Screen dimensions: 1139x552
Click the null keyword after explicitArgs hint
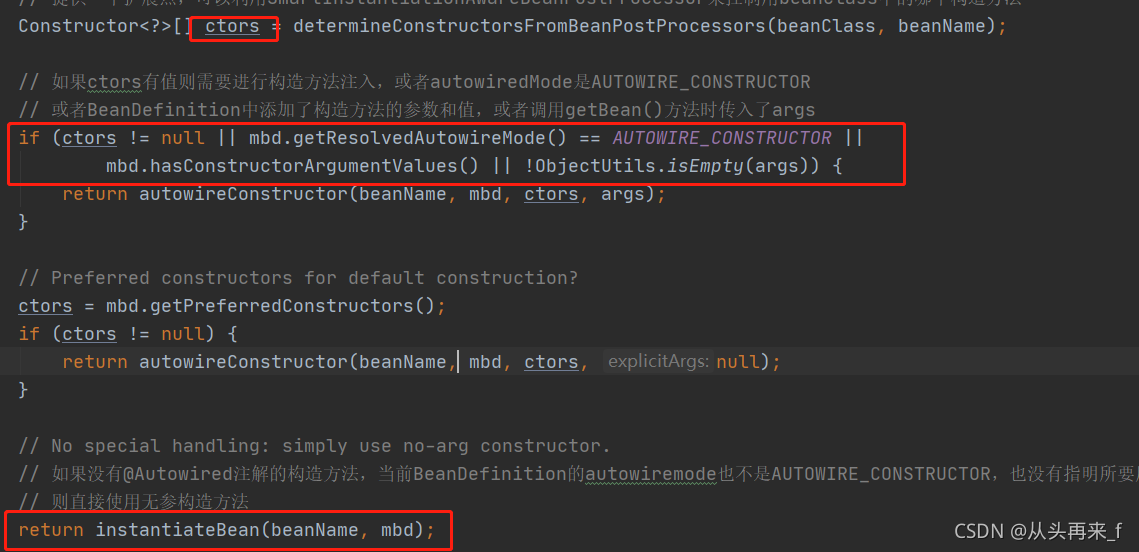[737, 362]
